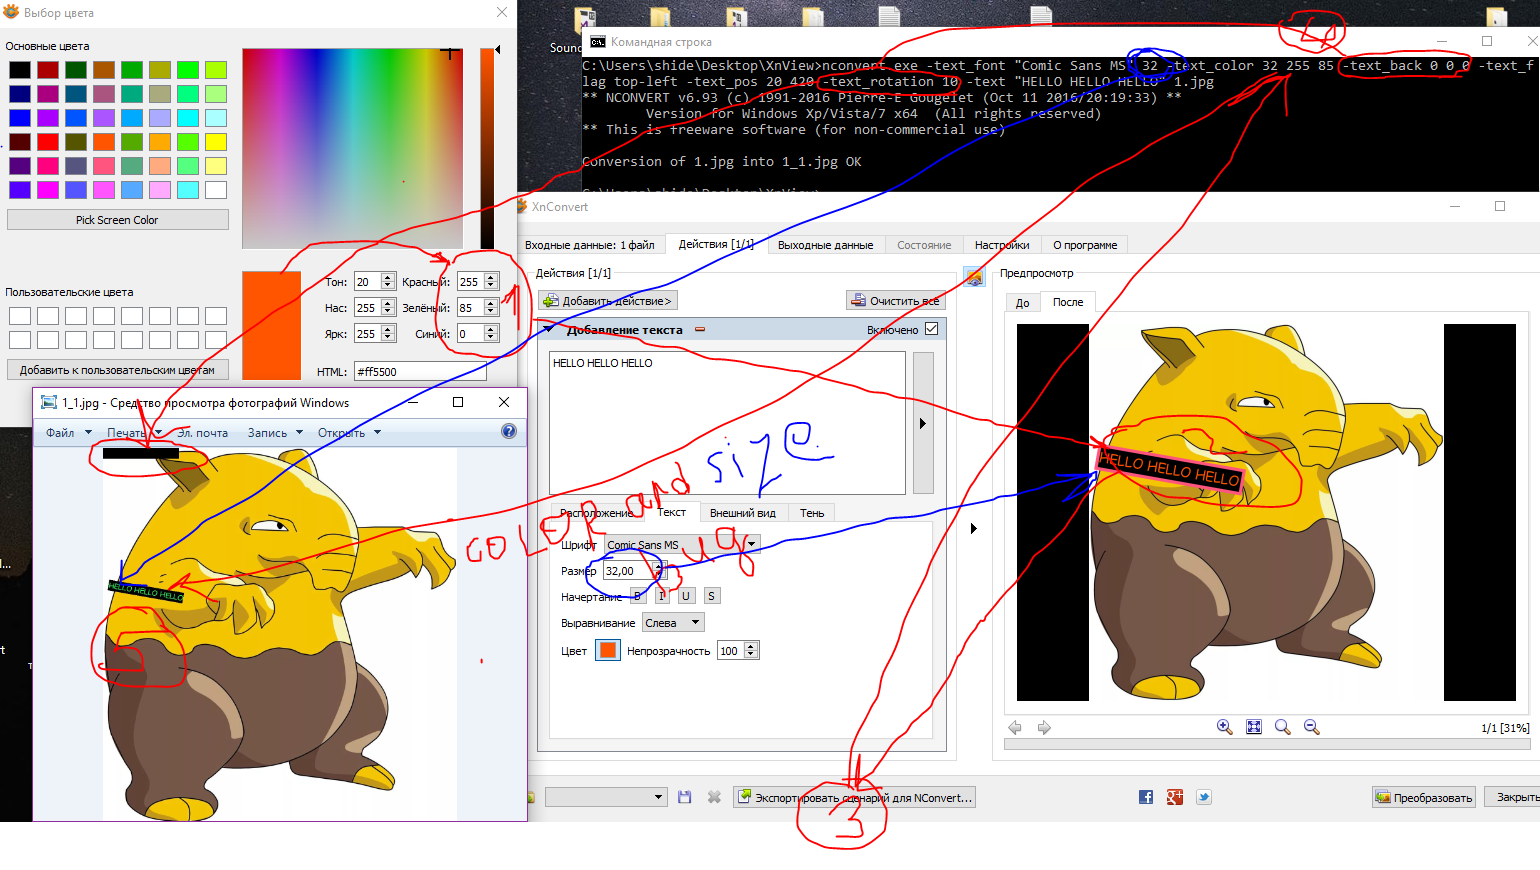
Task: Click the XnConvert title bar logo
Action: point(521,206)
